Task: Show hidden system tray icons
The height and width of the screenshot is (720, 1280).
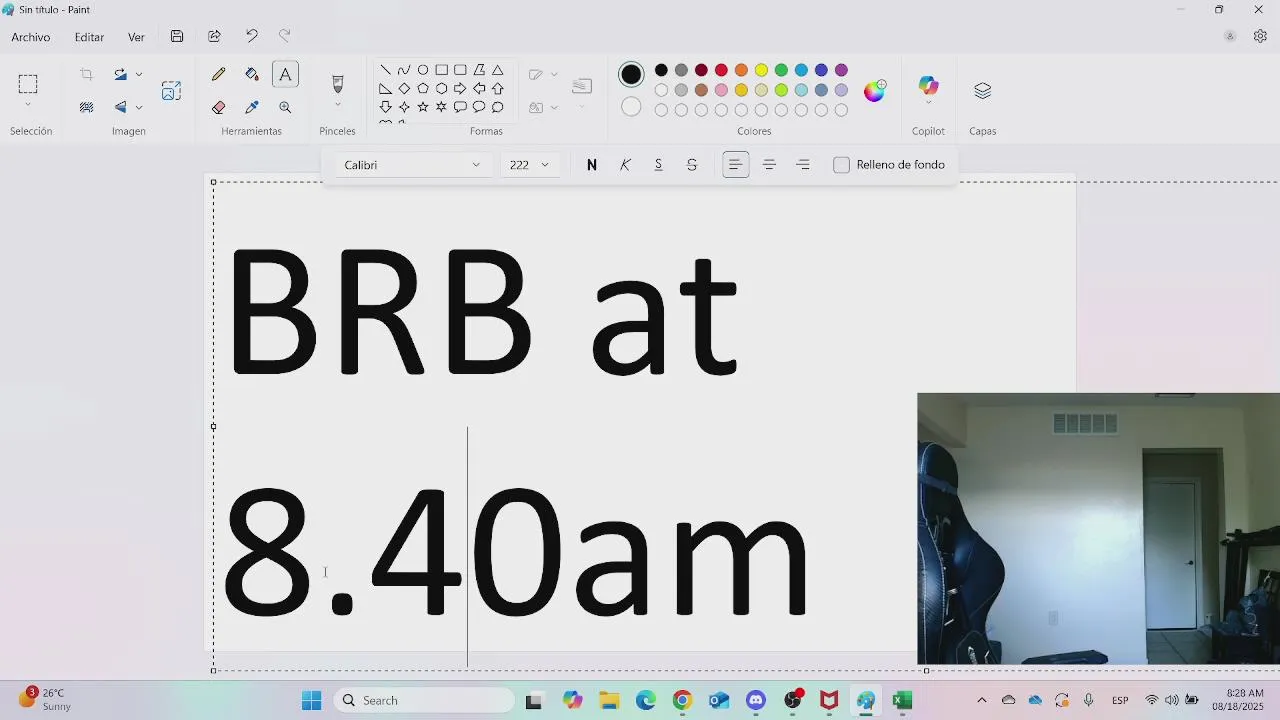Action: point(981,700)
